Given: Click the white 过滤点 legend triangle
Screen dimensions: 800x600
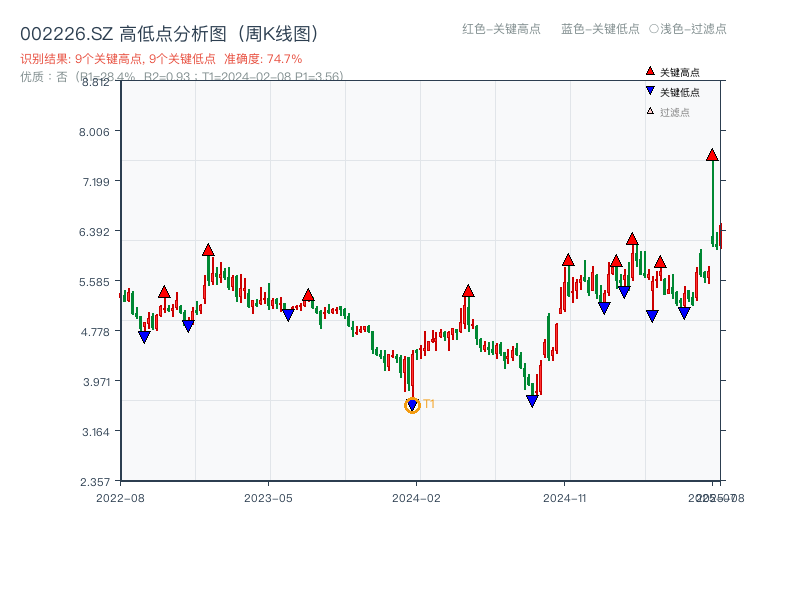Looking at the screenshot, I should (650, 111).
